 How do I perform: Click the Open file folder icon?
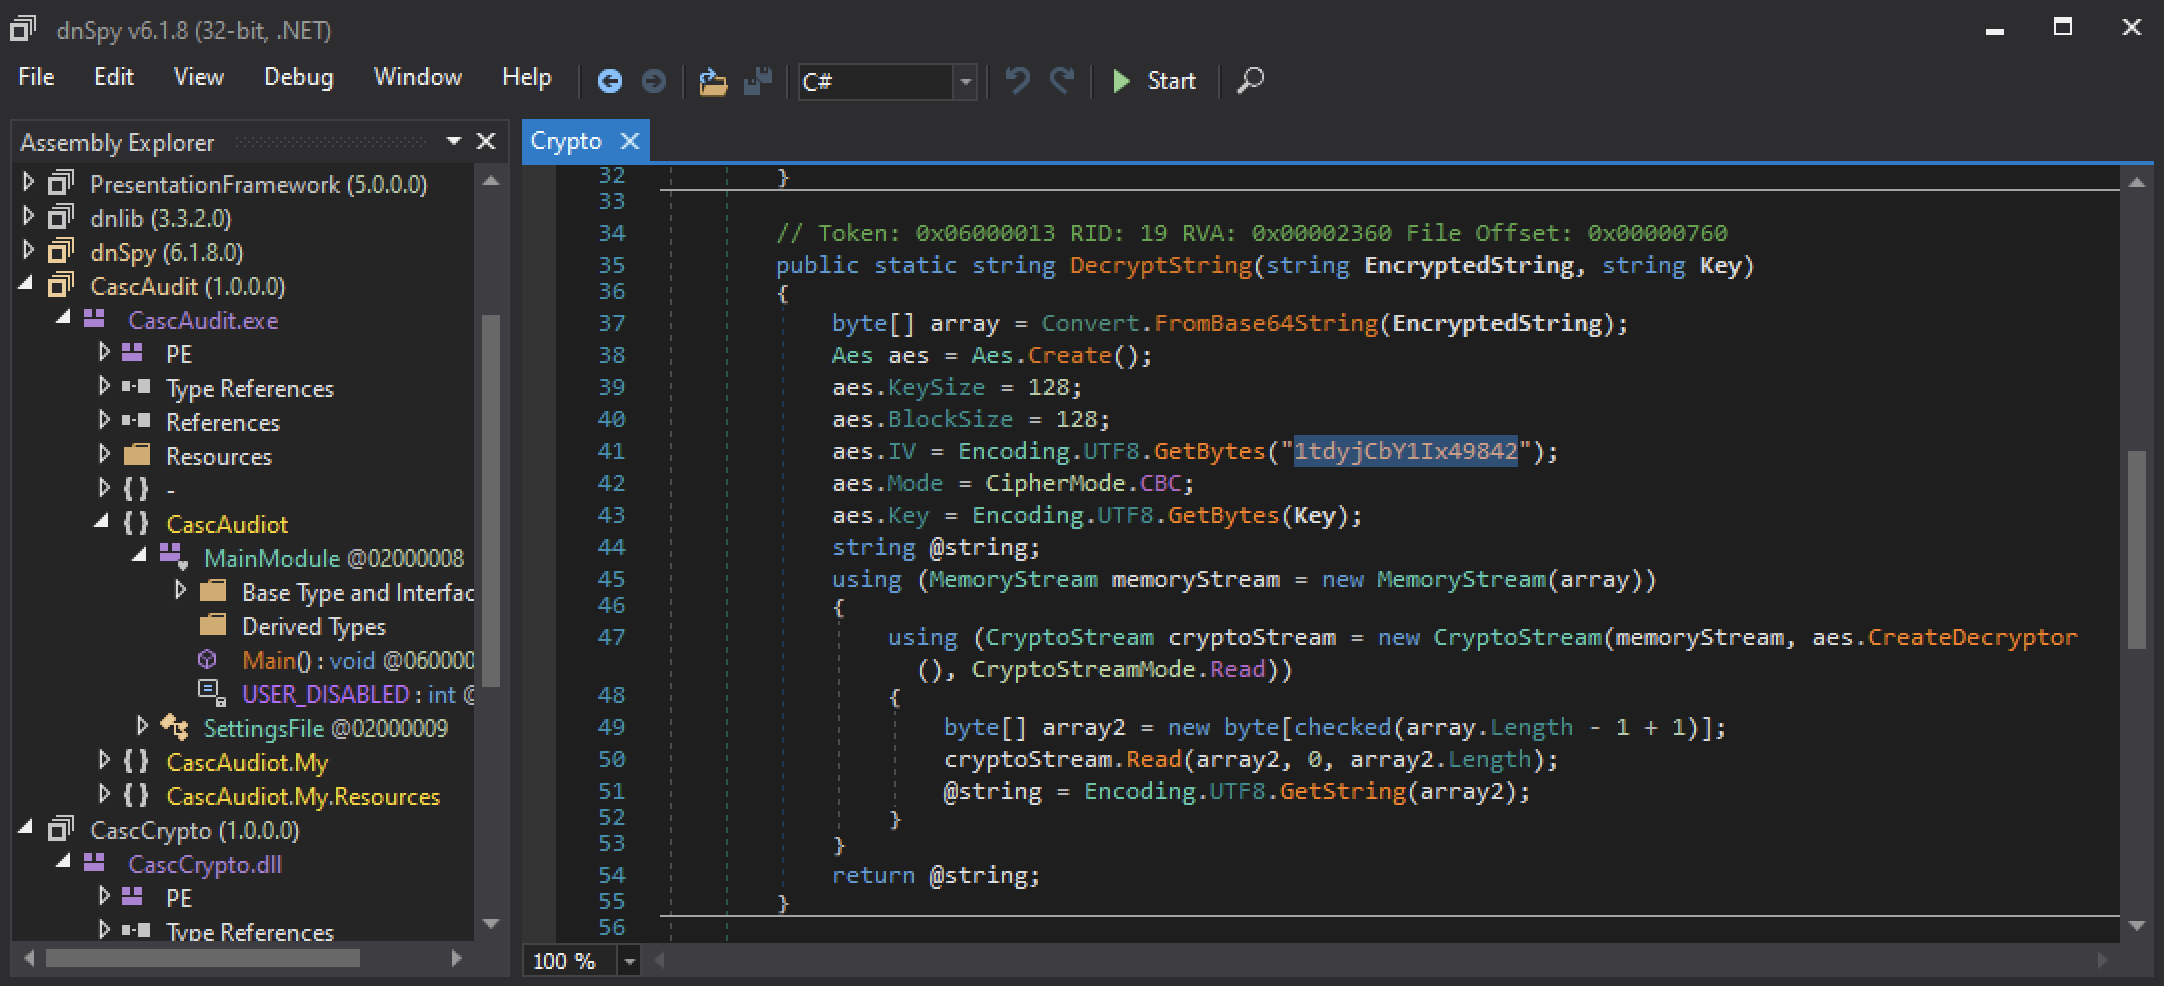712,81
